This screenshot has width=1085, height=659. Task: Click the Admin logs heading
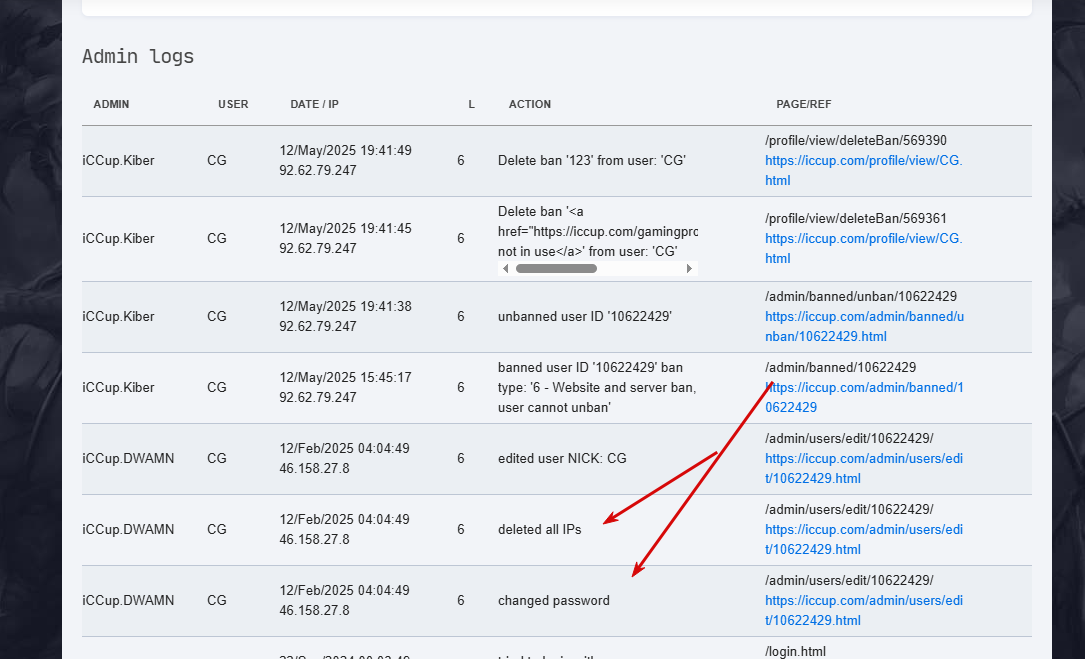coord(138,56)
